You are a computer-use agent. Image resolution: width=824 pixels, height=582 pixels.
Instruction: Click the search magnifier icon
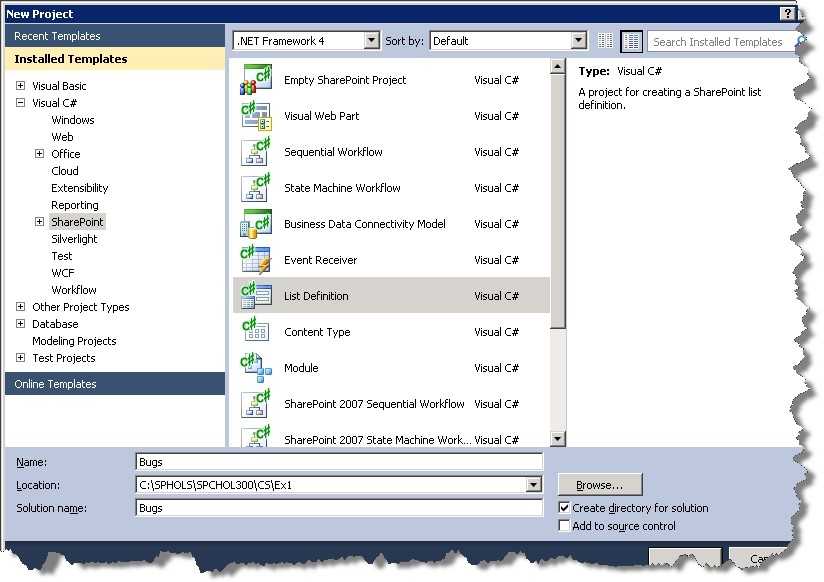pos(799,41)
